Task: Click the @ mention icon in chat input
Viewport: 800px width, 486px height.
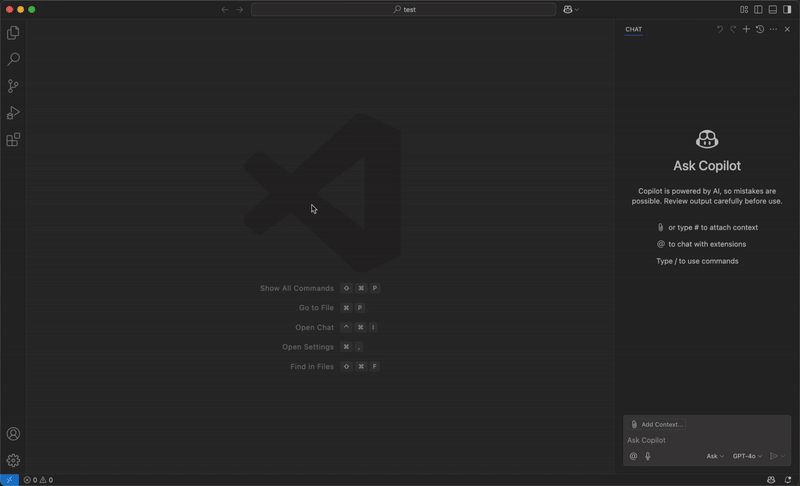Action: pyautogui.click(x=633, y=456)
